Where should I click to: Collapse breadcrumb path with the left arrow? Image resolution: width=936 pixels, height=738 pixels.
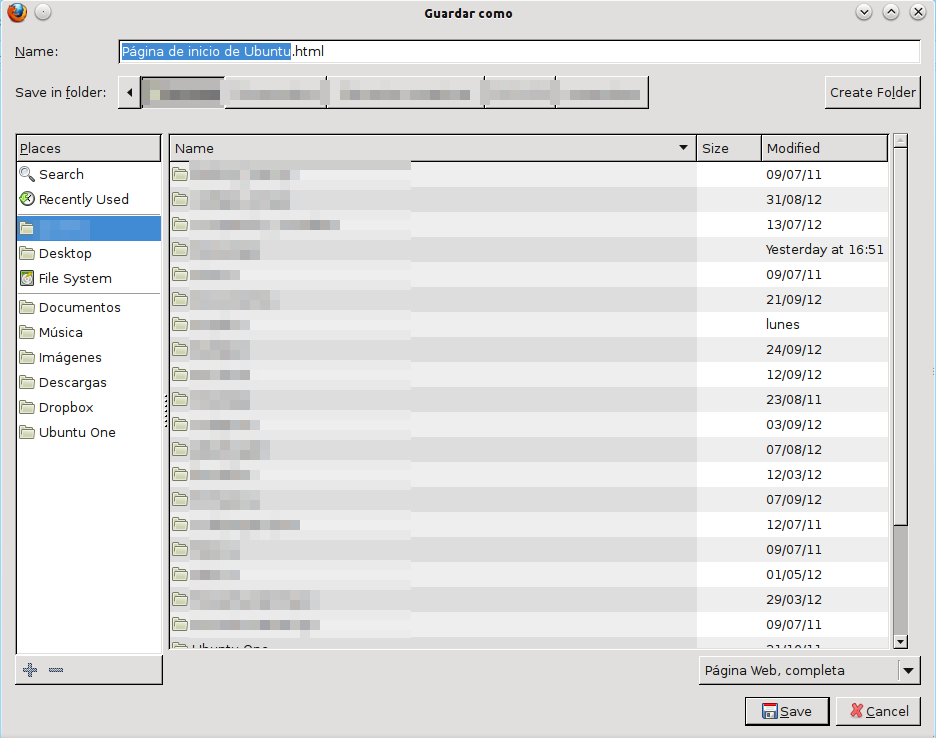128,92
